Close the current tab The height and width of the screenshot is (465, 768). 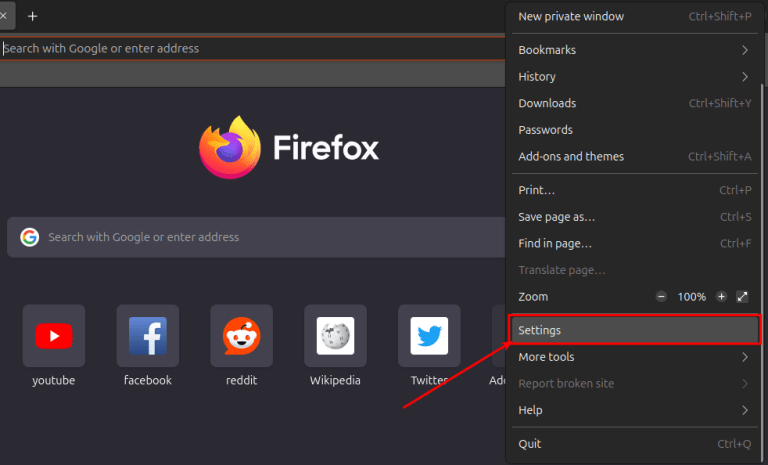point(4,16)
